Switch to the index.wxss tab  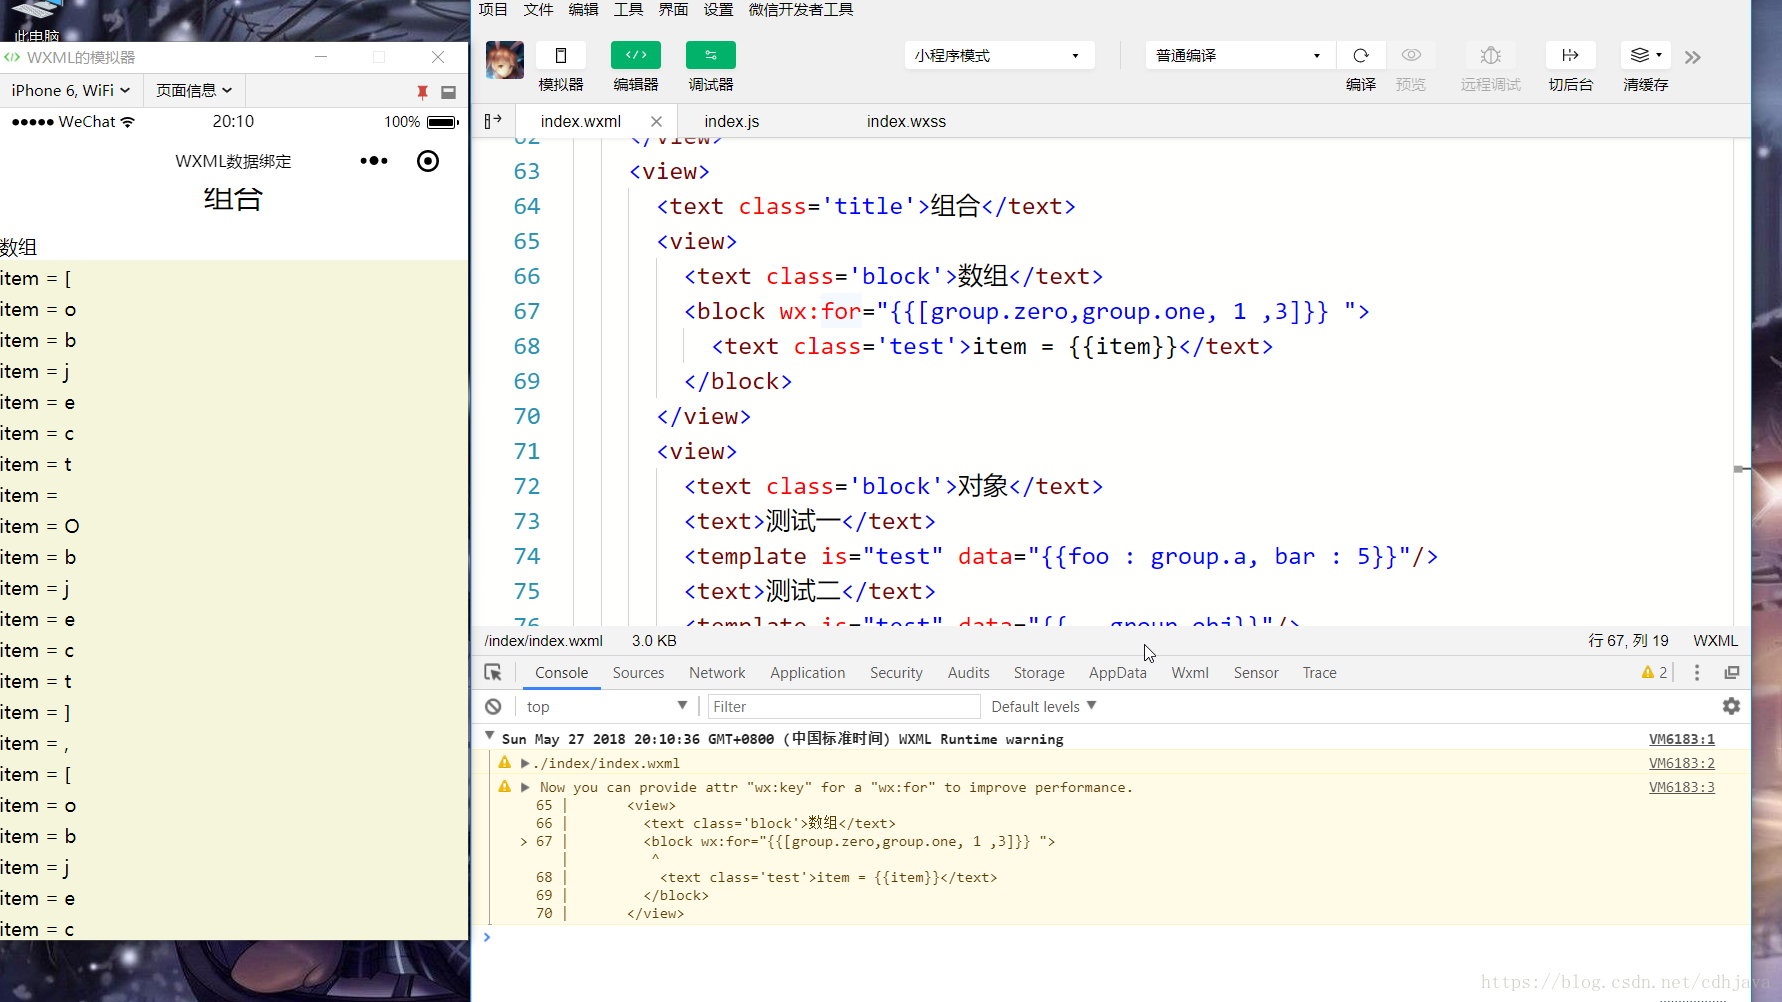[x=906, y=121]
